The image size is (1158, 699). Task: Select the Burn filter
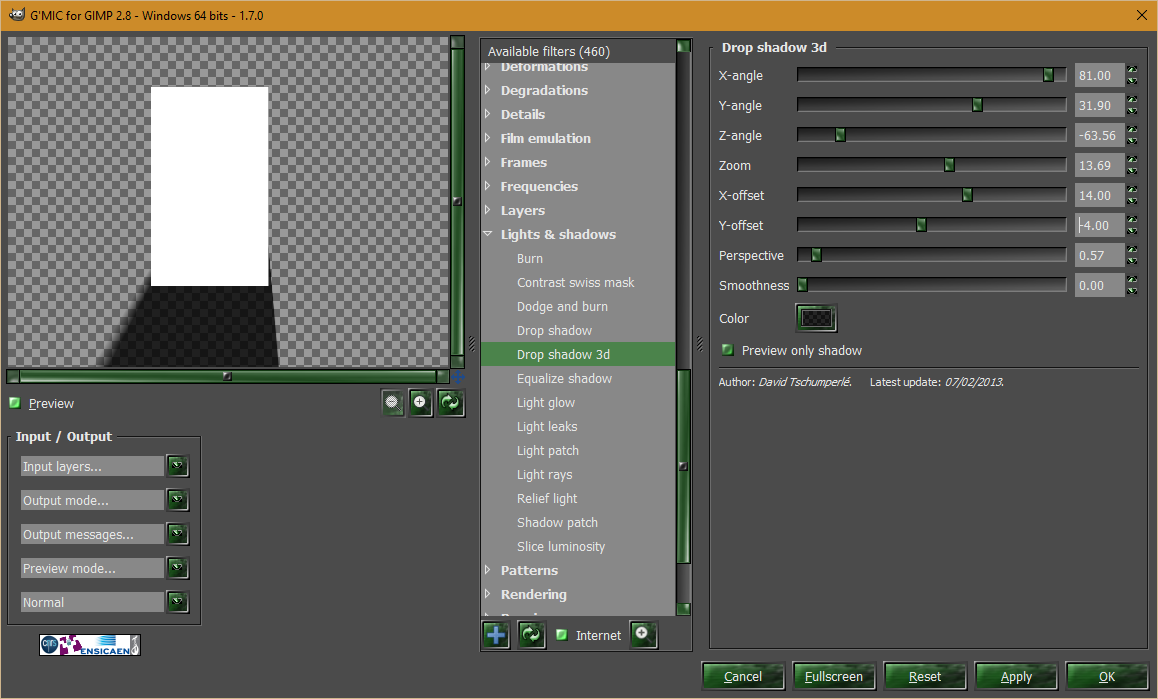click(530, 259)
